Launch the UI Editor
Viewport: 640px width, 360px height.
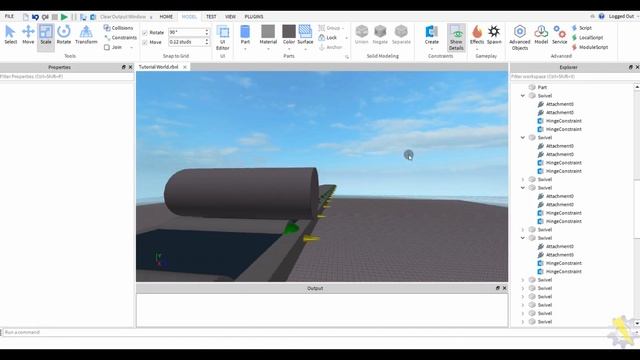(222, 37)
